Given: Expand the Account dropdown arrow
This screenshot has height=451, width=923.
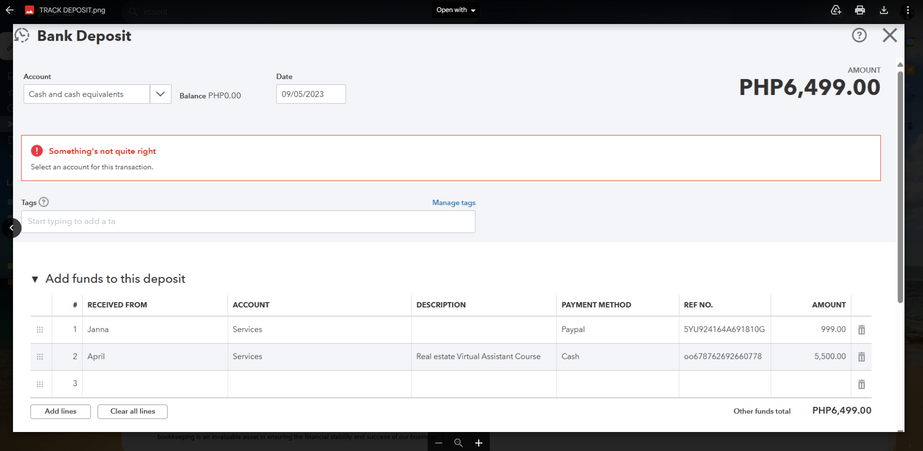Looking at the screenshot, I should [x=161, y=94].
